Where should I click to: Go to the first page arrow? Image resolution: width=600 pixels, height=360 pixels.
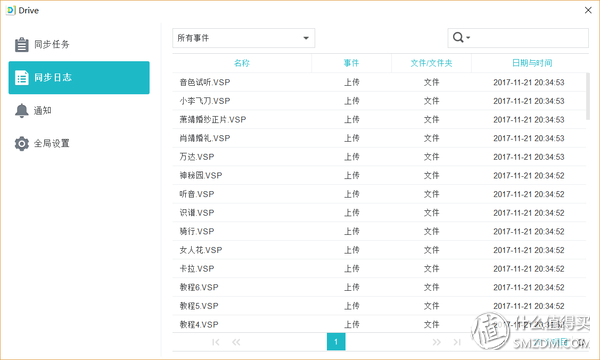coord(216,342)
